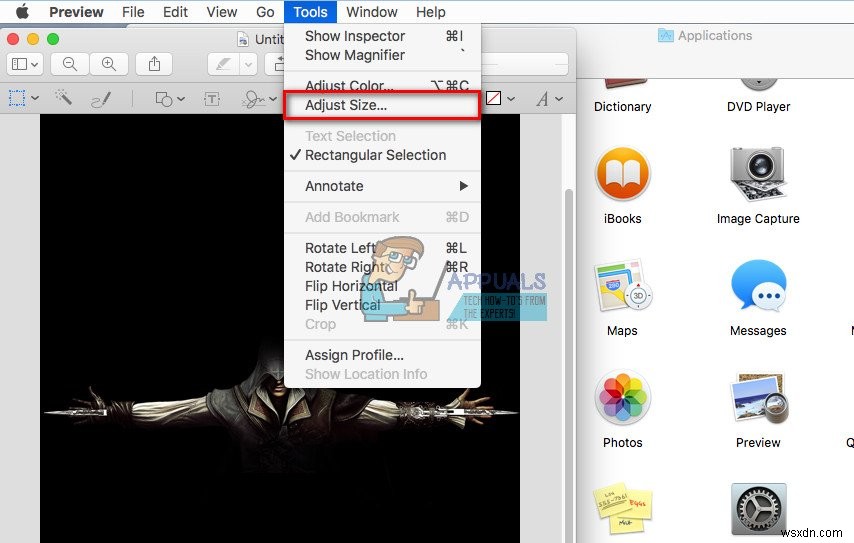
Task: Click the Share toolbar button
Action: click(x=154, y=64)
